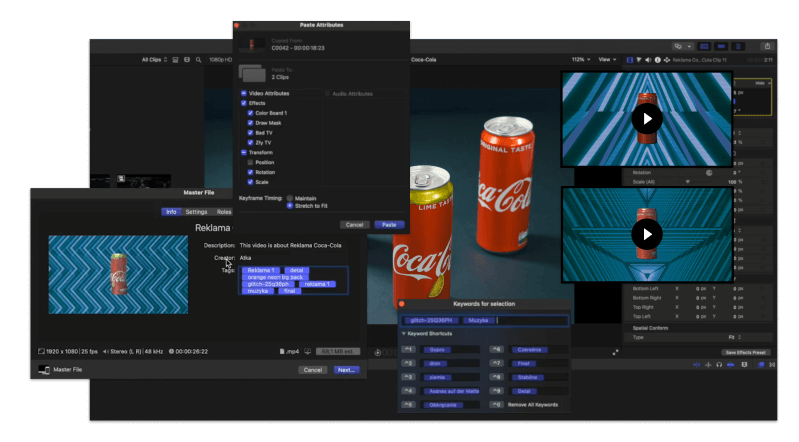The height and width of the screenshot is (442, 799).
Task: Open the 112% zoom level dropdown
Action: [579, 60]
